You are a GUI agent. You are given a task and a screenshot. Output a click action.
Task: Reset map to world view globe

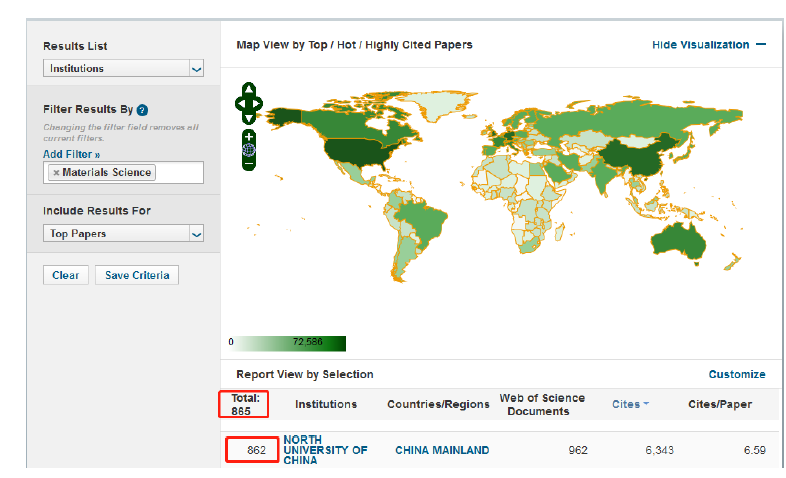pyautogui.click(x=249, y=150)
